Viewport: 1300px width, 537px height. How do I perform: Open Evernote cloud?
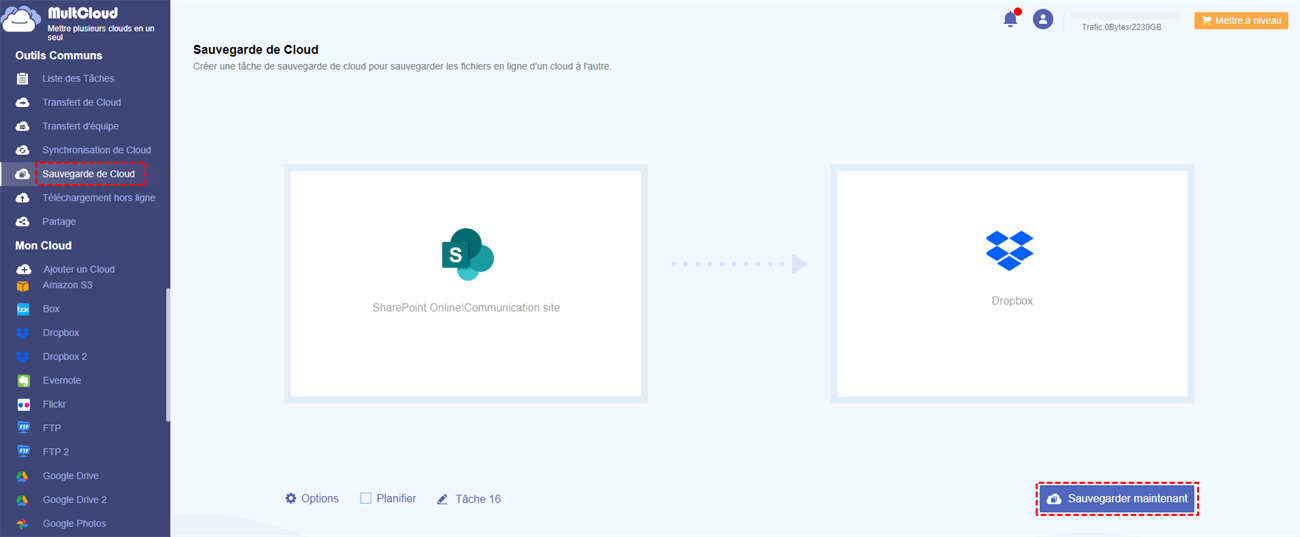click(62, 381)
